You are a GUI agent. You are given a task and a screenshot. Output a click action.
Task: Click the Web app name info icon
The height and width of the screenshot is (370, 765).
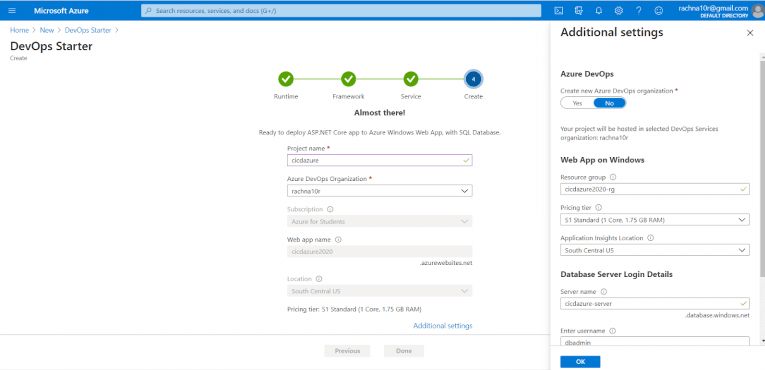pyautogui.click(x=338, y=240)
